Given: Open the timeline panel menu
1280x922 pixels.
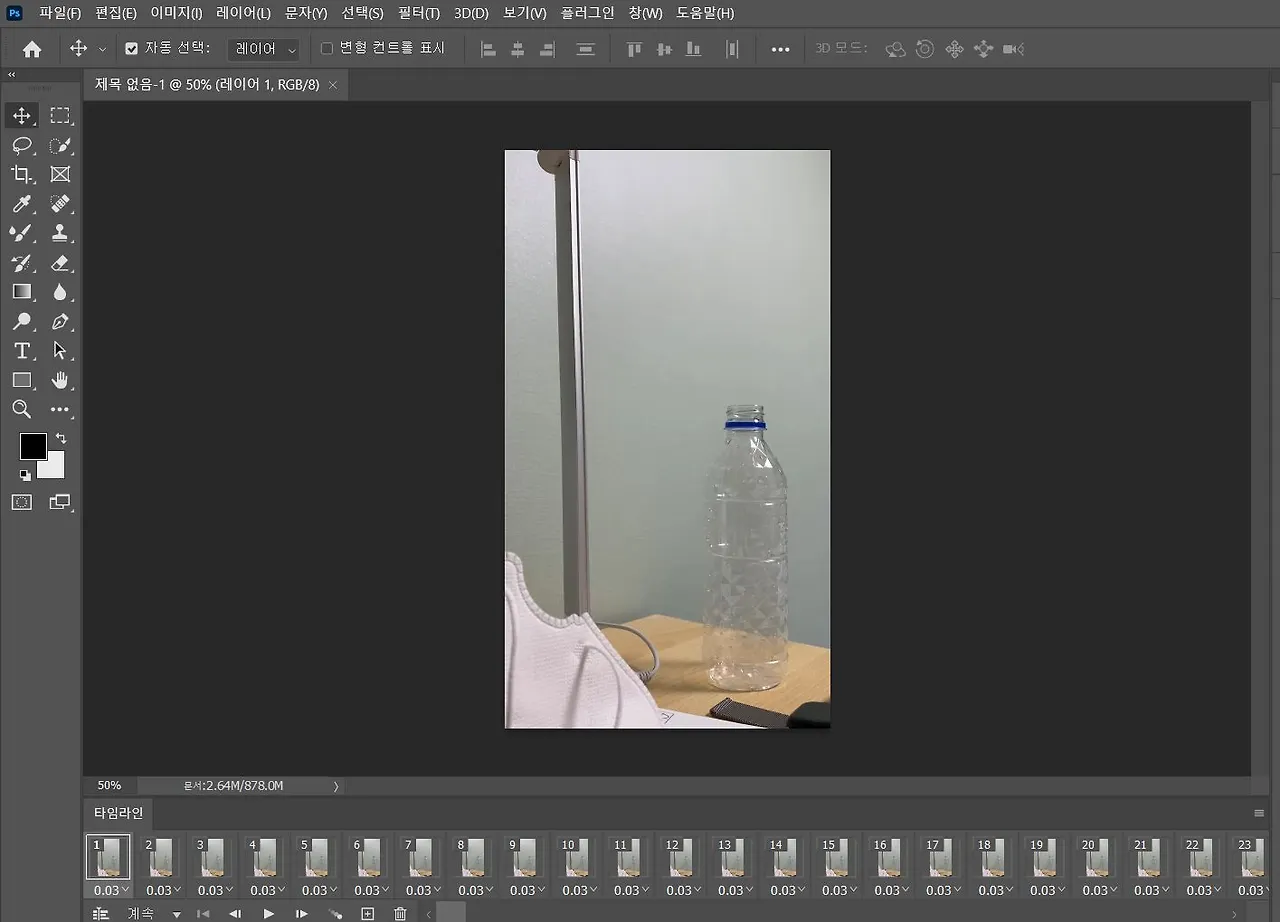Looking at the screenshot, I should tap(1259, 813).
